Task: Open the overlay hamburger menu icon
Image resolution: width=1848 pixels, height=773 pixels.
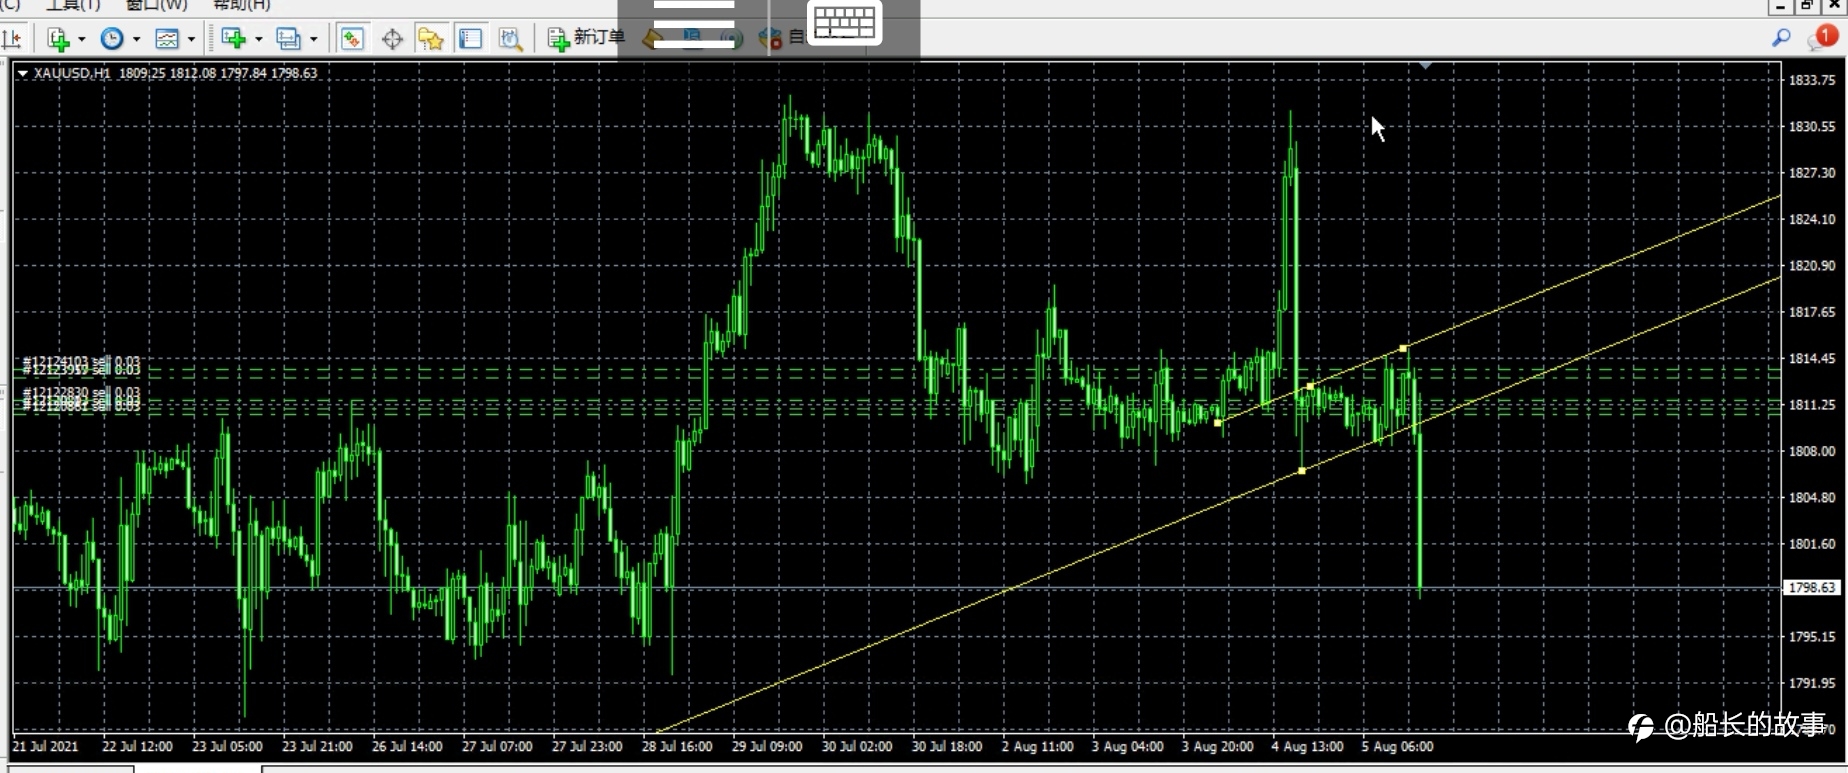Action: pos(693,23)
